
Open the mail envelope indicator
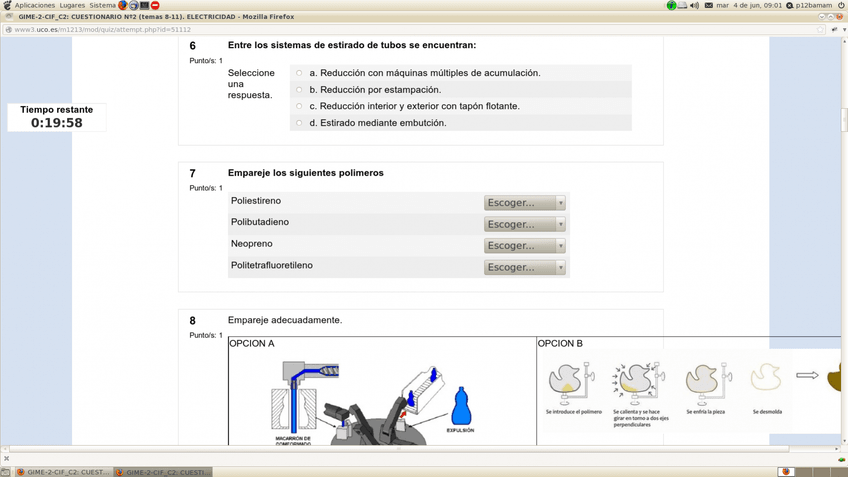(x=708, y=5)
